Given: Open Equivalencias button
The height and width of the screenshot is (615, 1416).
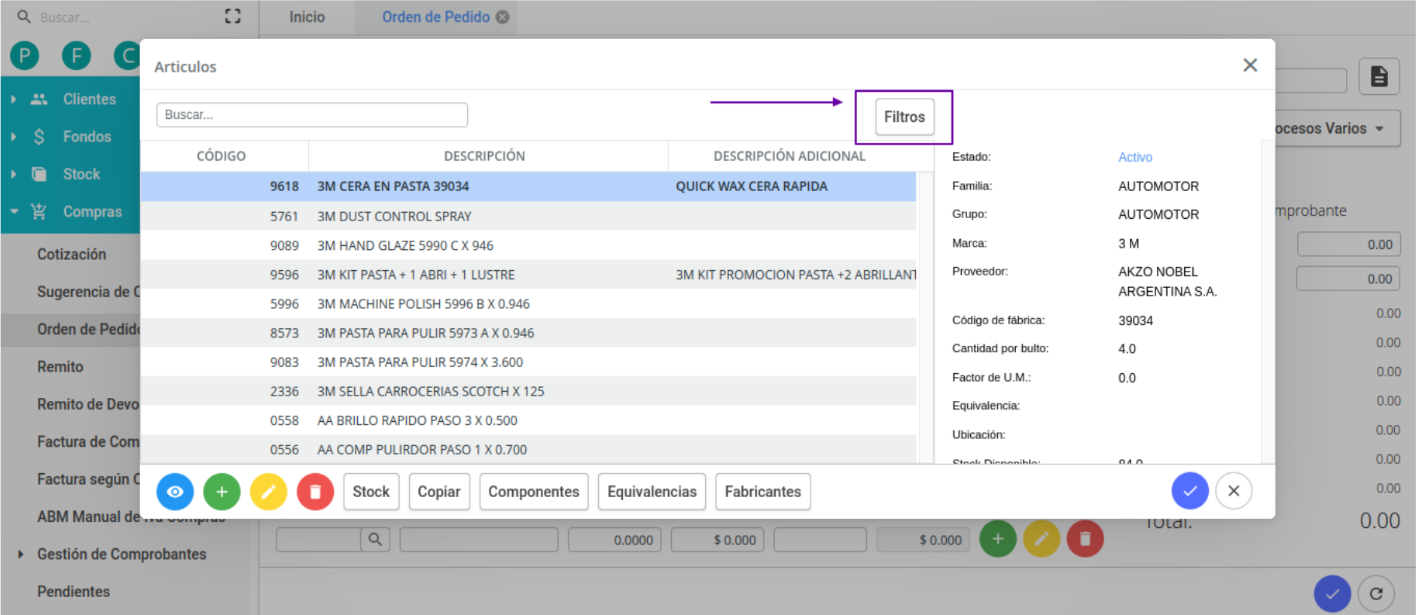Looking at the screenshot, I should tap(652, 492).
